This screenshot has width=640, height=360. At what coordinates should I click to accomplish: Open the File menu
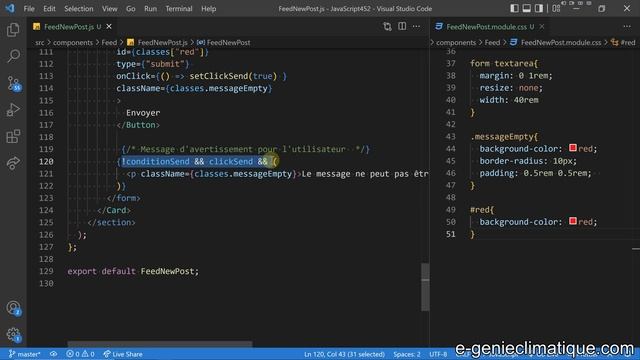coord(29,9)
